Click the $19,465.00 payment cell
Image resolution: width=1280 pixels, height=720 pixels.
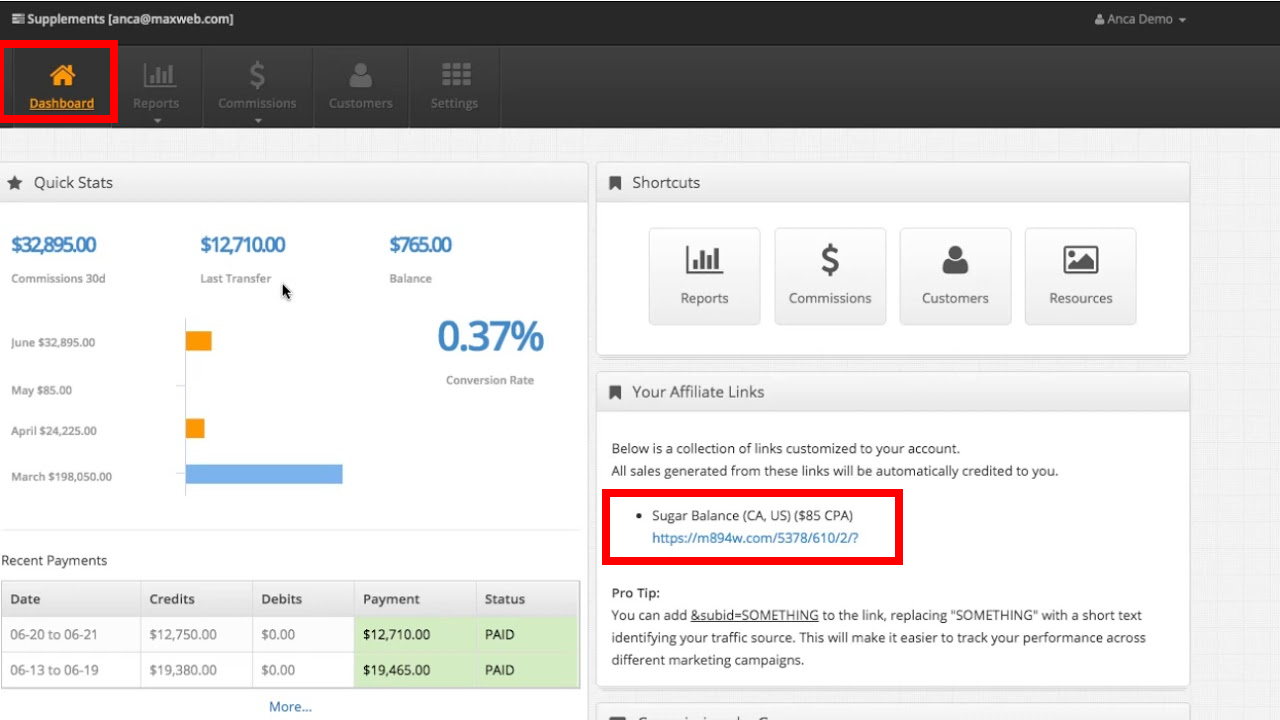click(415, 670)
